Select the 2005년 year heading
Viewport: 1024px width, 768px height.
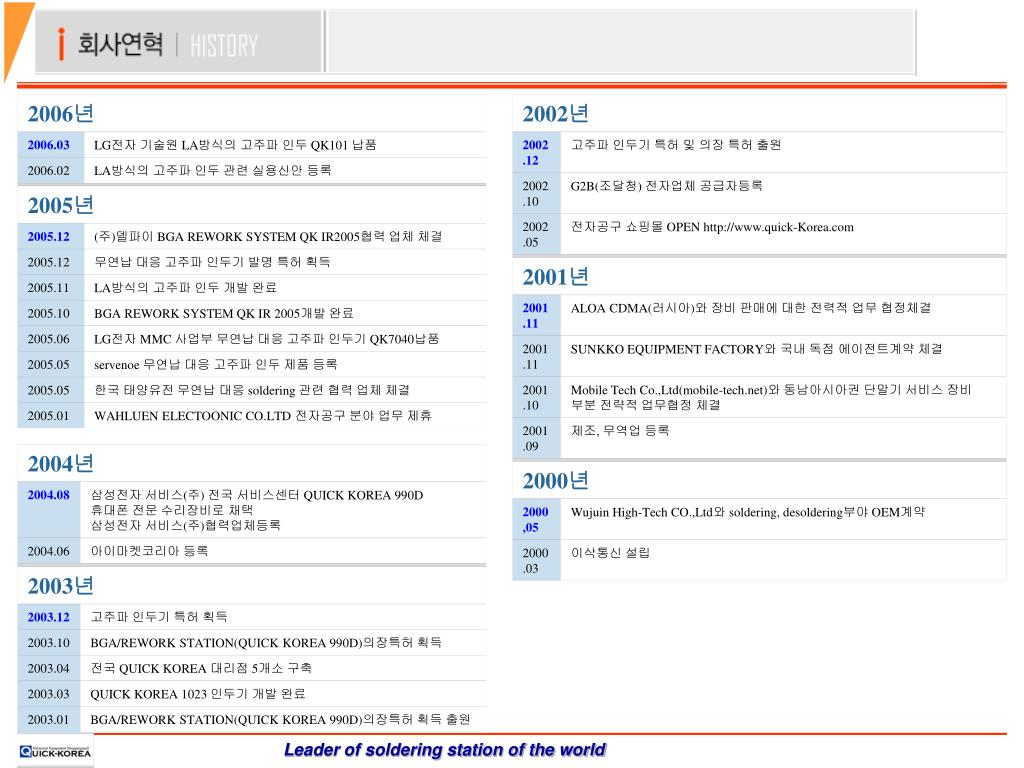click(60, 205)
